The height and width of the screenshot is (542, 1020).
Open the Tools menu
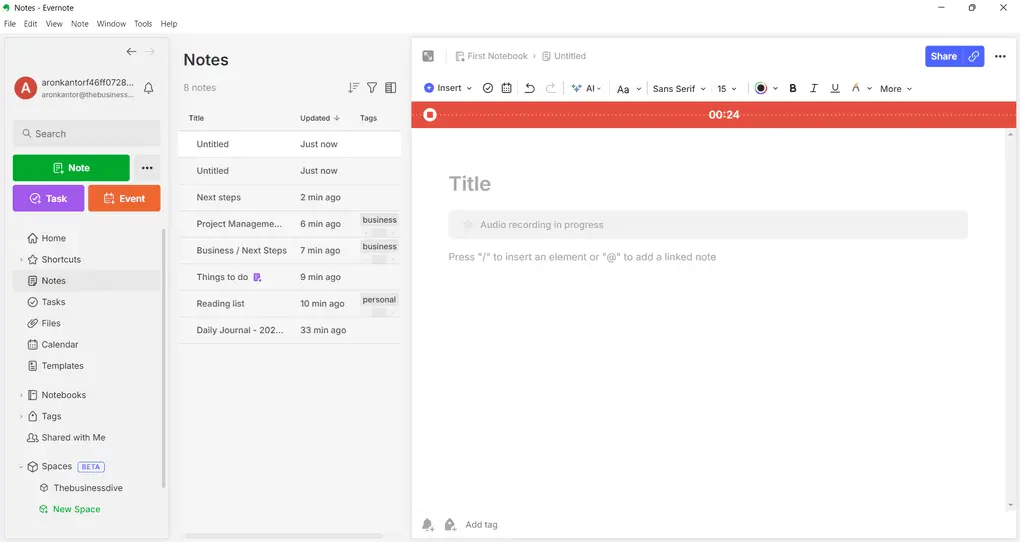(x=143, y=23)
